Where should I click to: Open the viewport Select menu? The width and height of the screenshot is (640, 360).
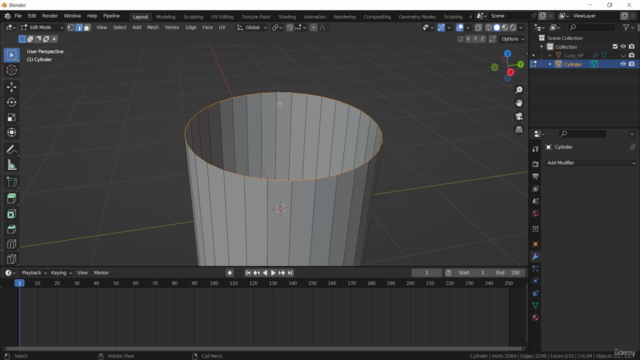120,27
